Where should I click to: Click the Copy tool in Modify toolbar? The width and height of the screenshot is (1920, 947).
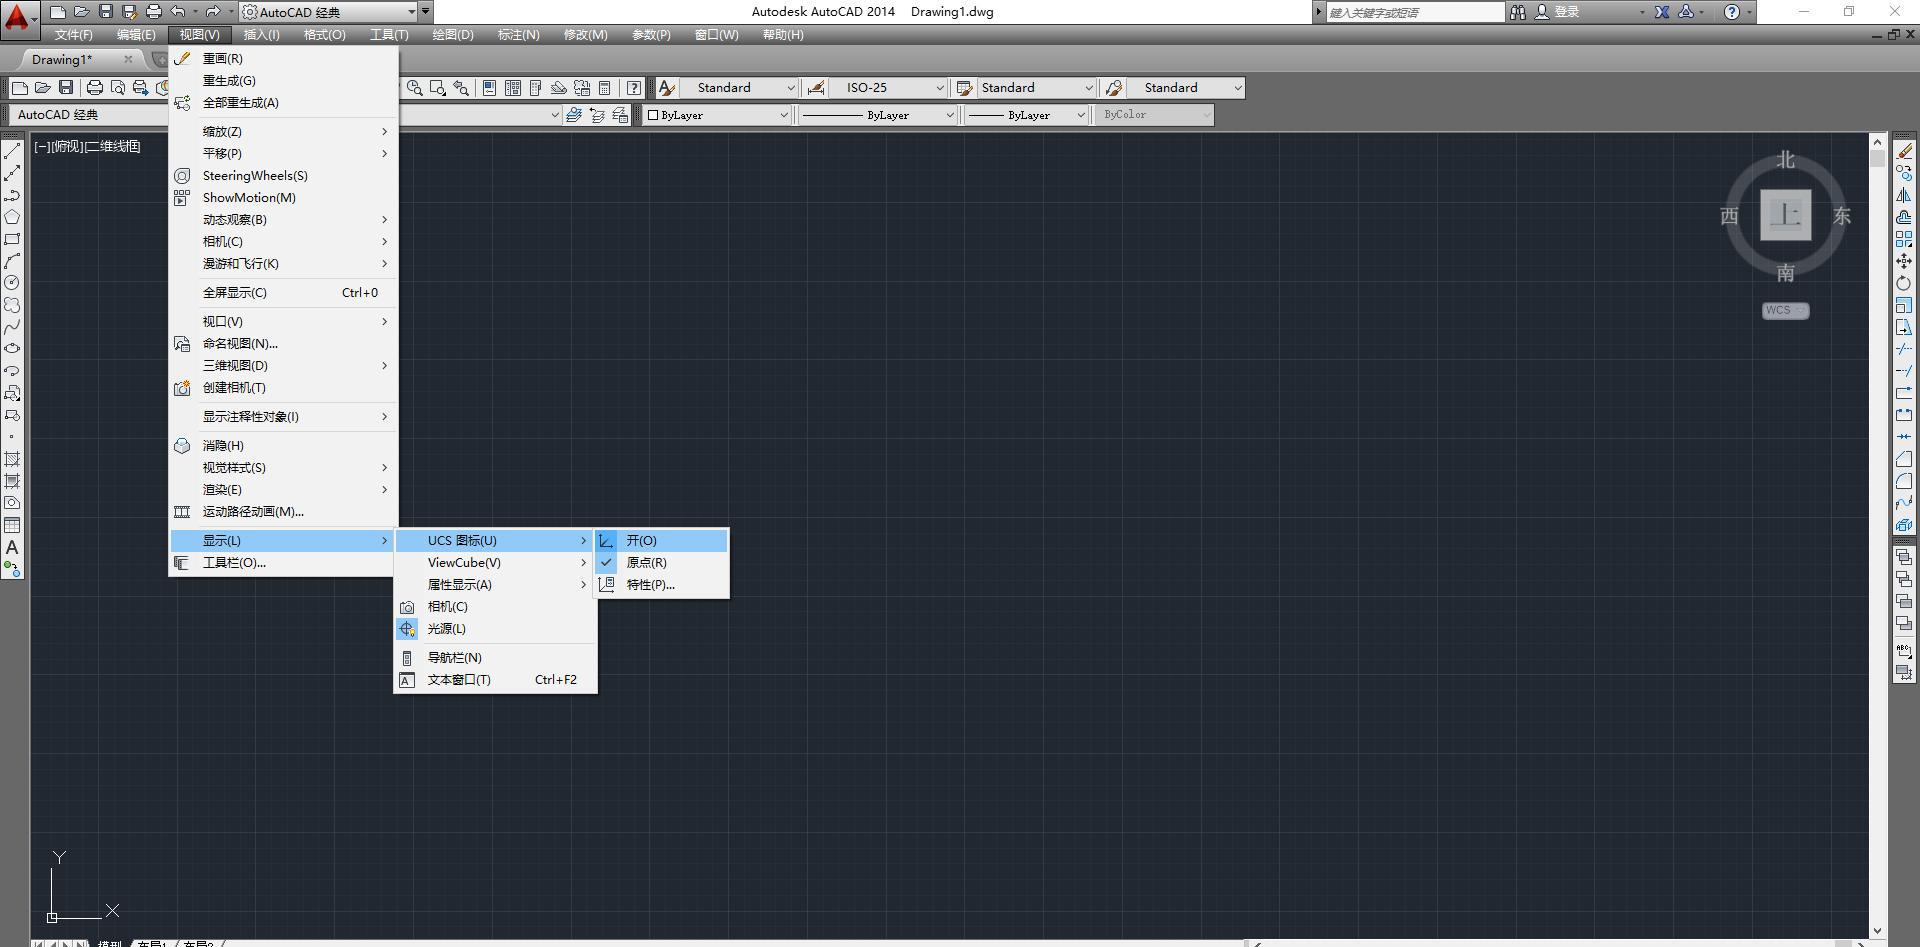tap(1904, 173)
